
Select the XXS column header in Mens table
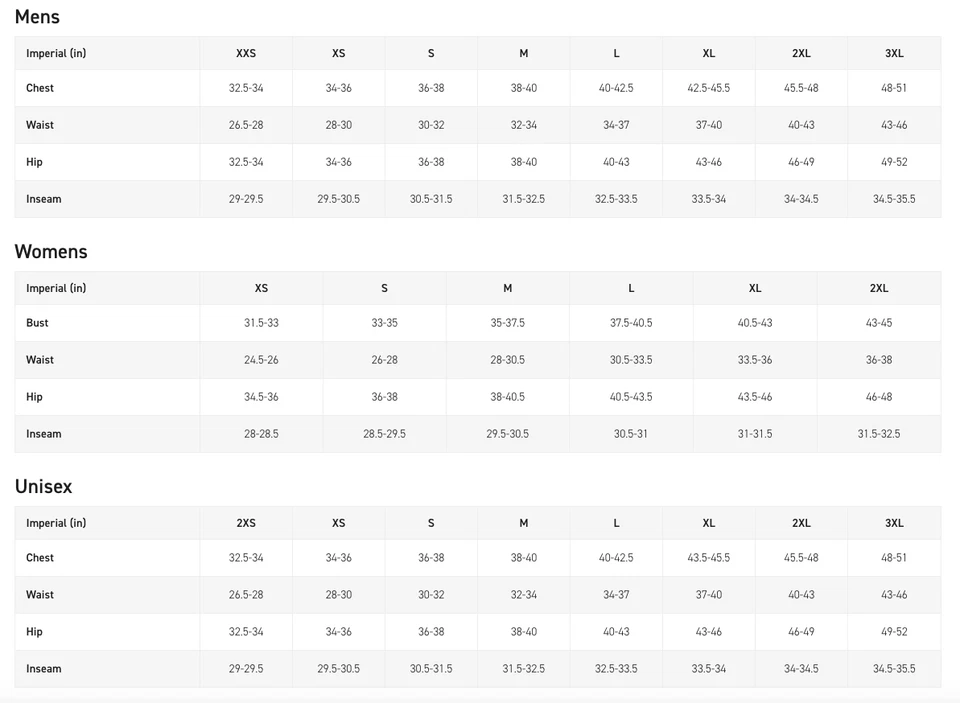pos(246,53)
